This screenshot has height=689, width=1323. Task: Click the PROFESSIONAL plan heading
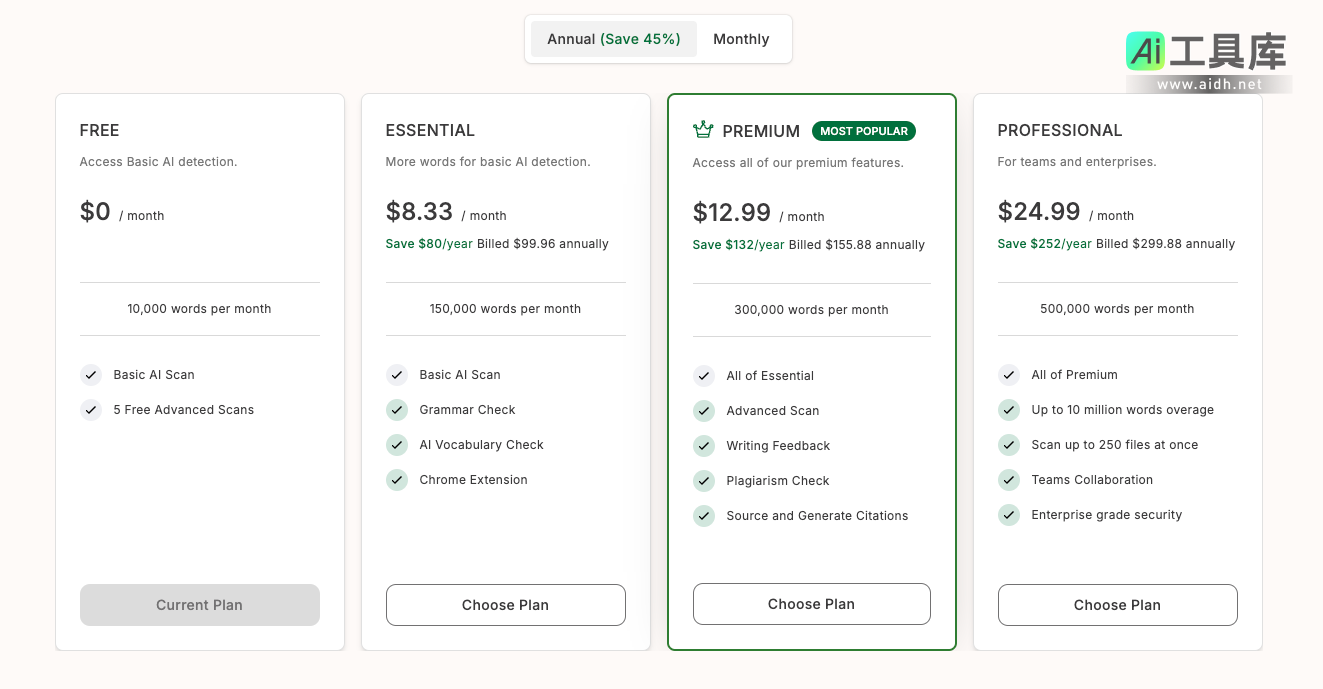click(1059, 130)
